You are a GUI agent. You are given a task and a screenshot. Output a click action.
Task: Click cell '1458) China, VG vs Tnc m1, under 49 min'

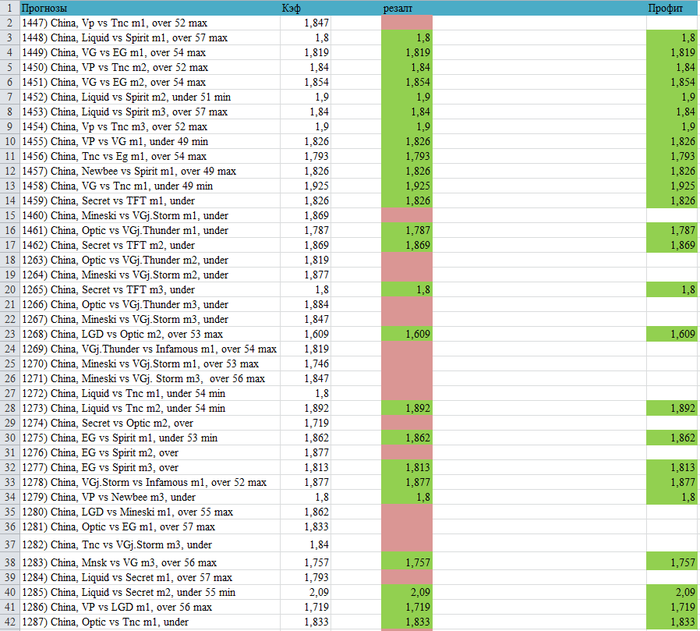pyautogui.click(x=150, y=186)
